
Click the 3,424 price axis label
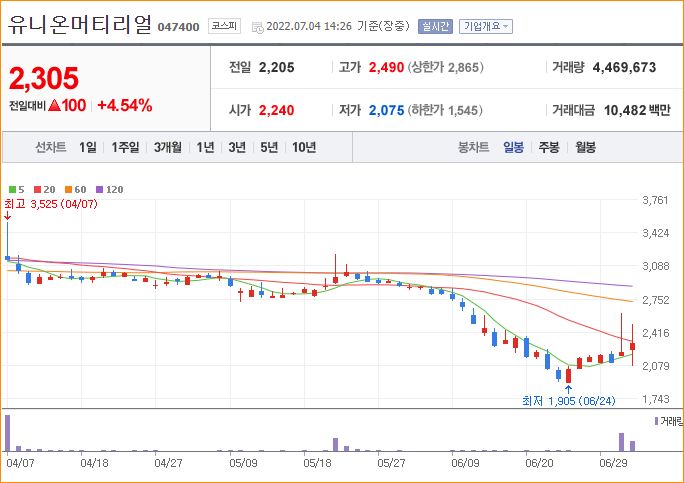point(656,233)
